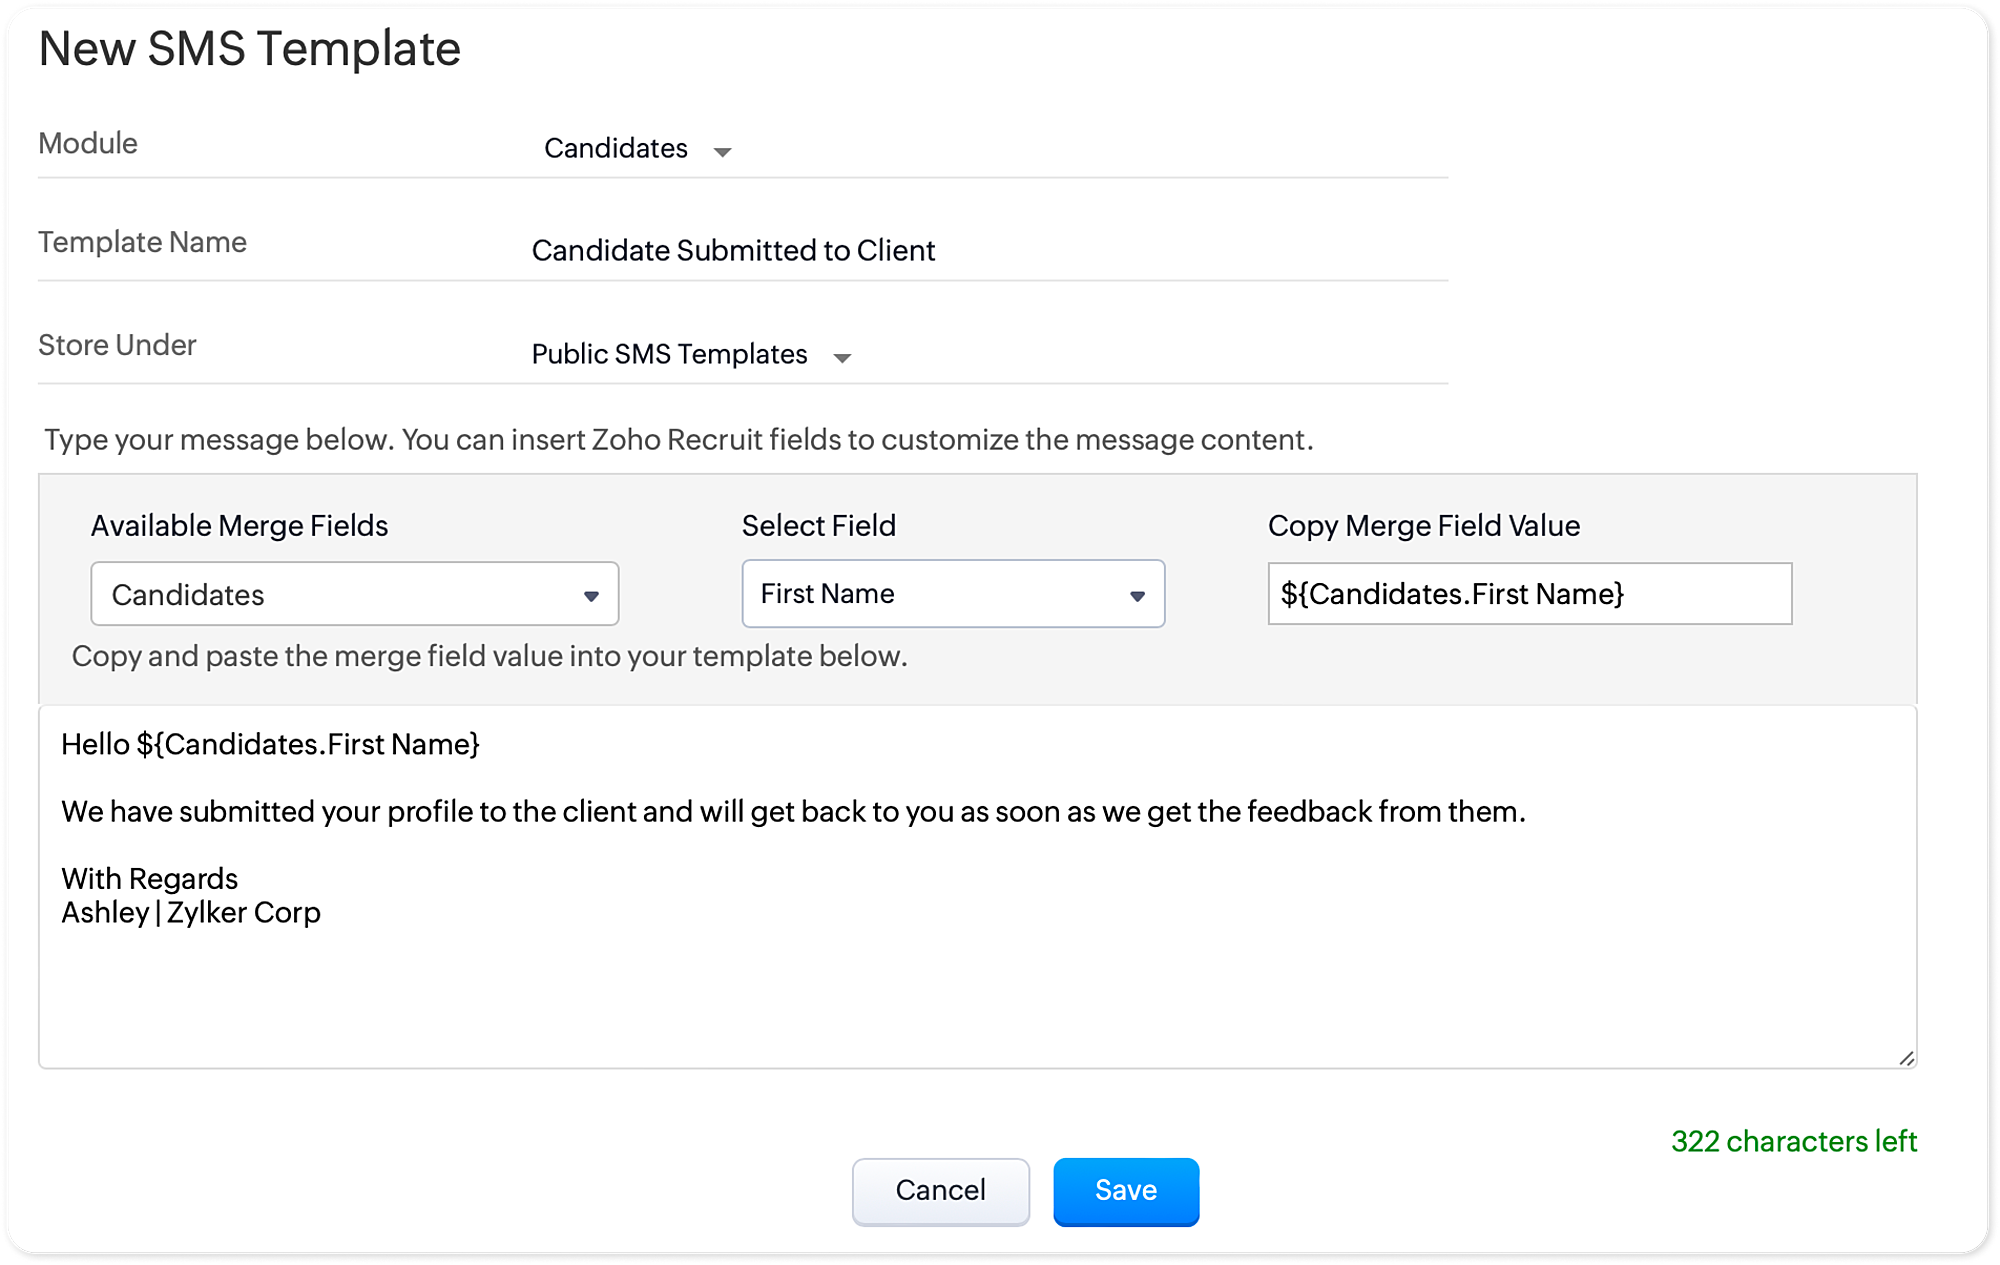Viewport: 2000px width, 1265px height.
Task: Click the arrow next to Public SMS Templates
Action: pyautogui.click(x=842, y=358)
